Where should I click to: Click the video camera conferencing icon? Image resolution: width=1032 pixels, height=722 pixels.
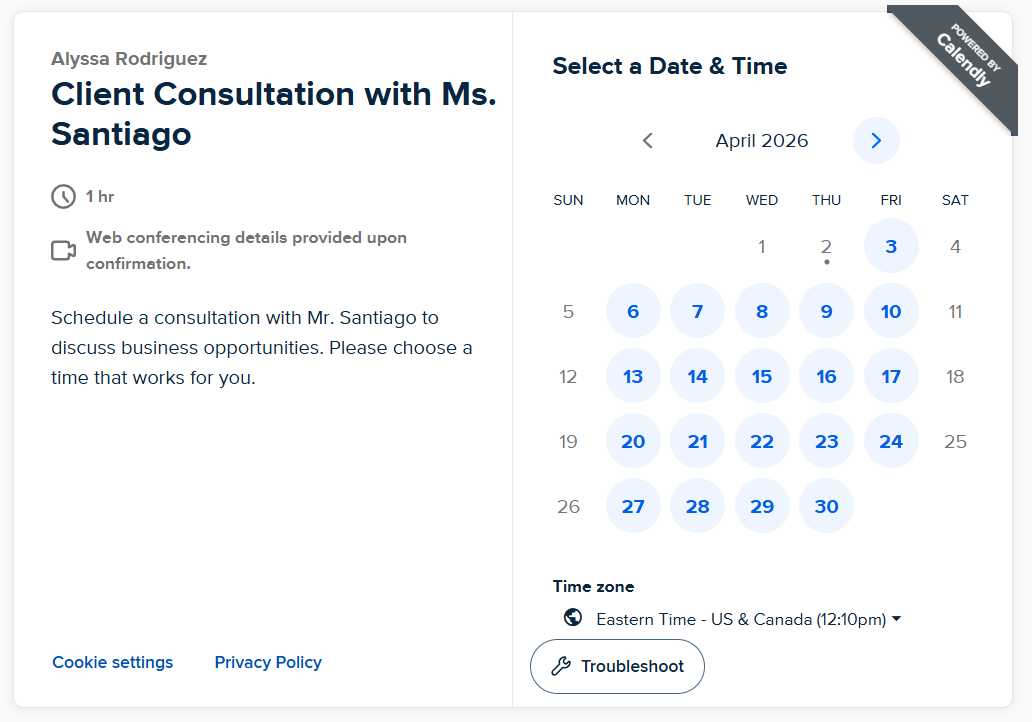(x=64, y=250)
